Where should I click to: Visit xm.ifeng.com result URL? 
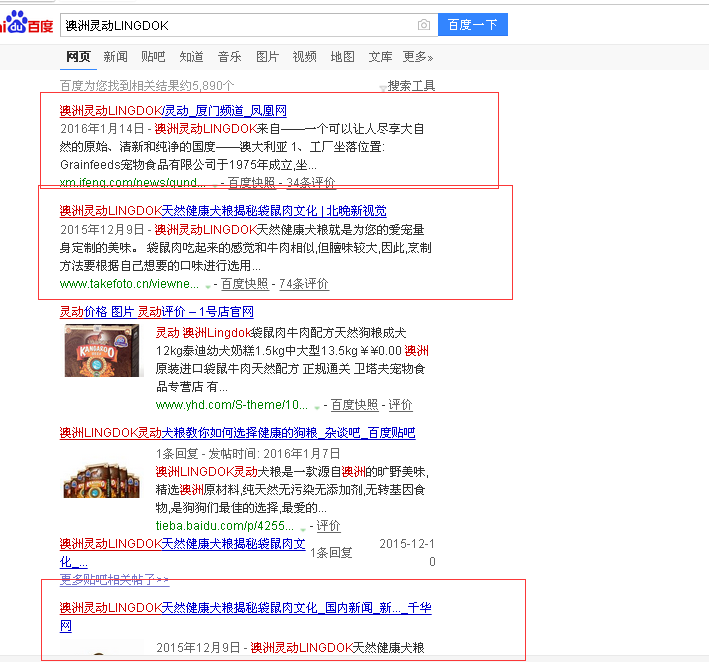pos(133,182)
